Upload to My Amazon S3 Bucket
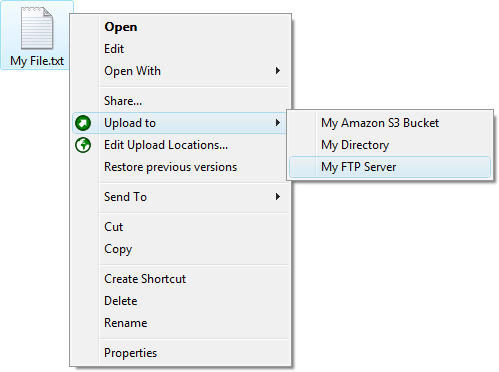This screenshot has width=499, height=372. click(x=380, y=123)
